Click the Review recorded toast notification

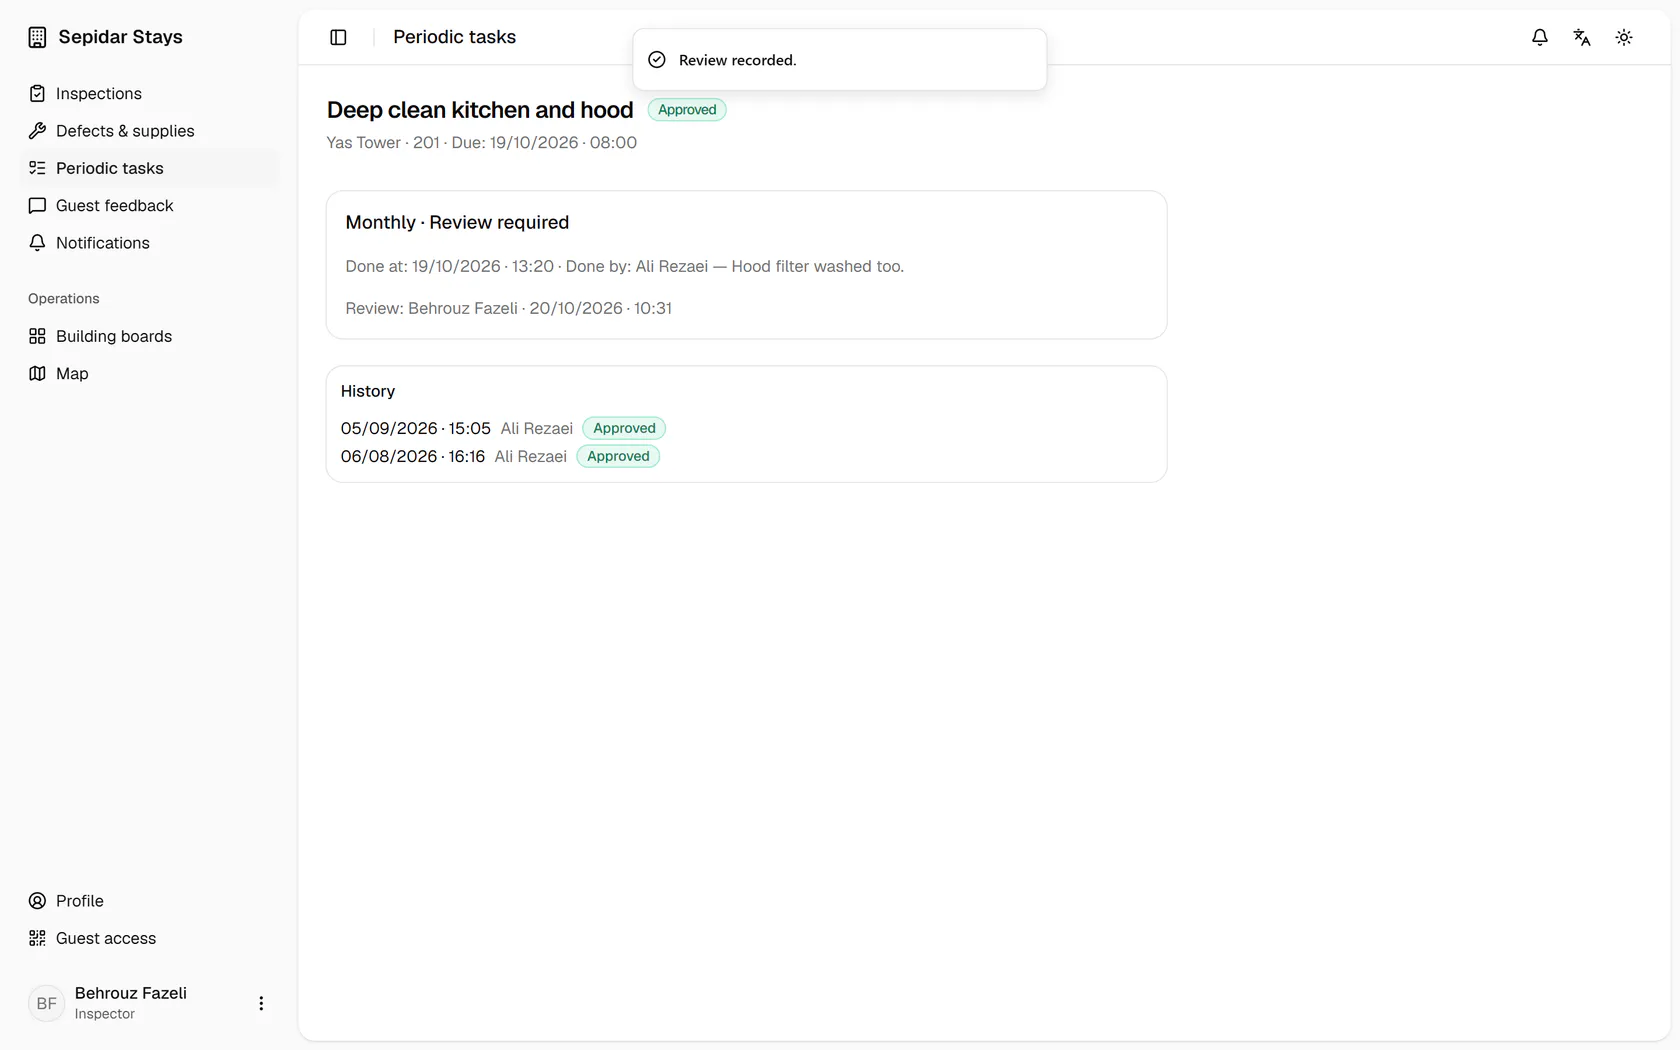[840, 60]
